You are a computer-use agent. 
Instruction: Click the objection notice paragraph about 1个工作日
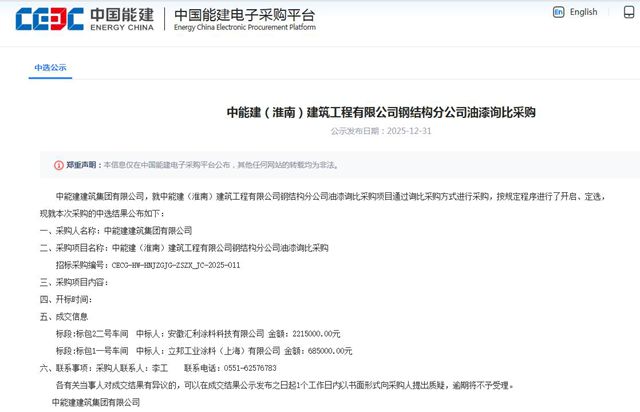(284, 385)
